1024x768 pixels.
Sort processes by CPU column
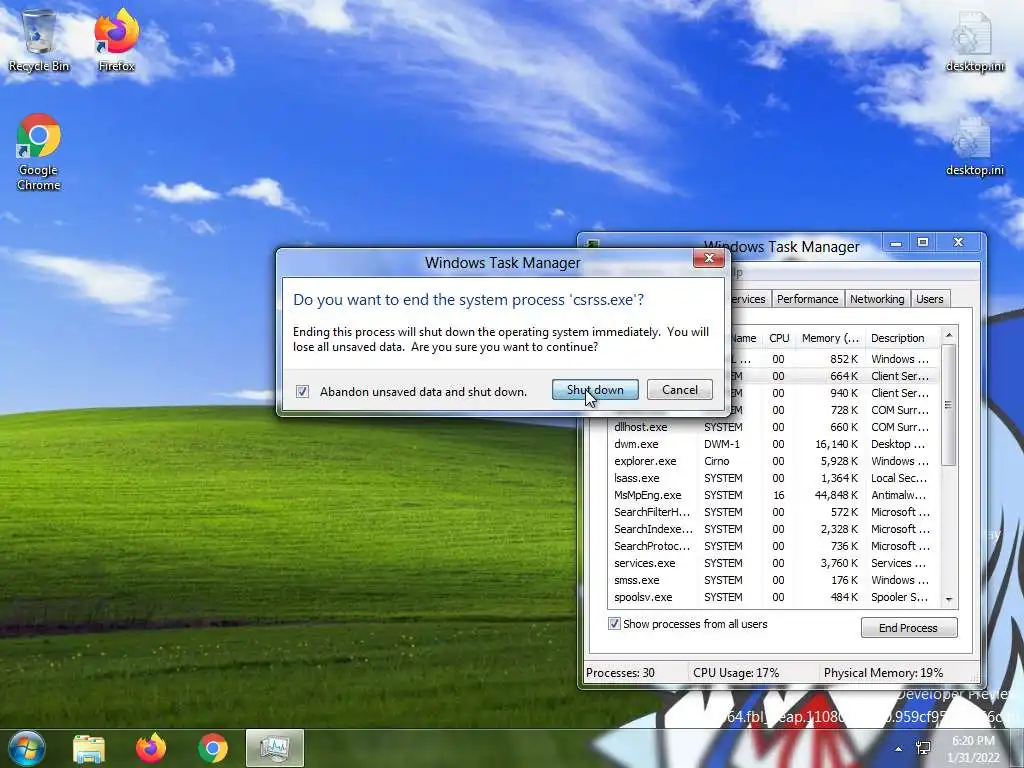click(779, 338)
